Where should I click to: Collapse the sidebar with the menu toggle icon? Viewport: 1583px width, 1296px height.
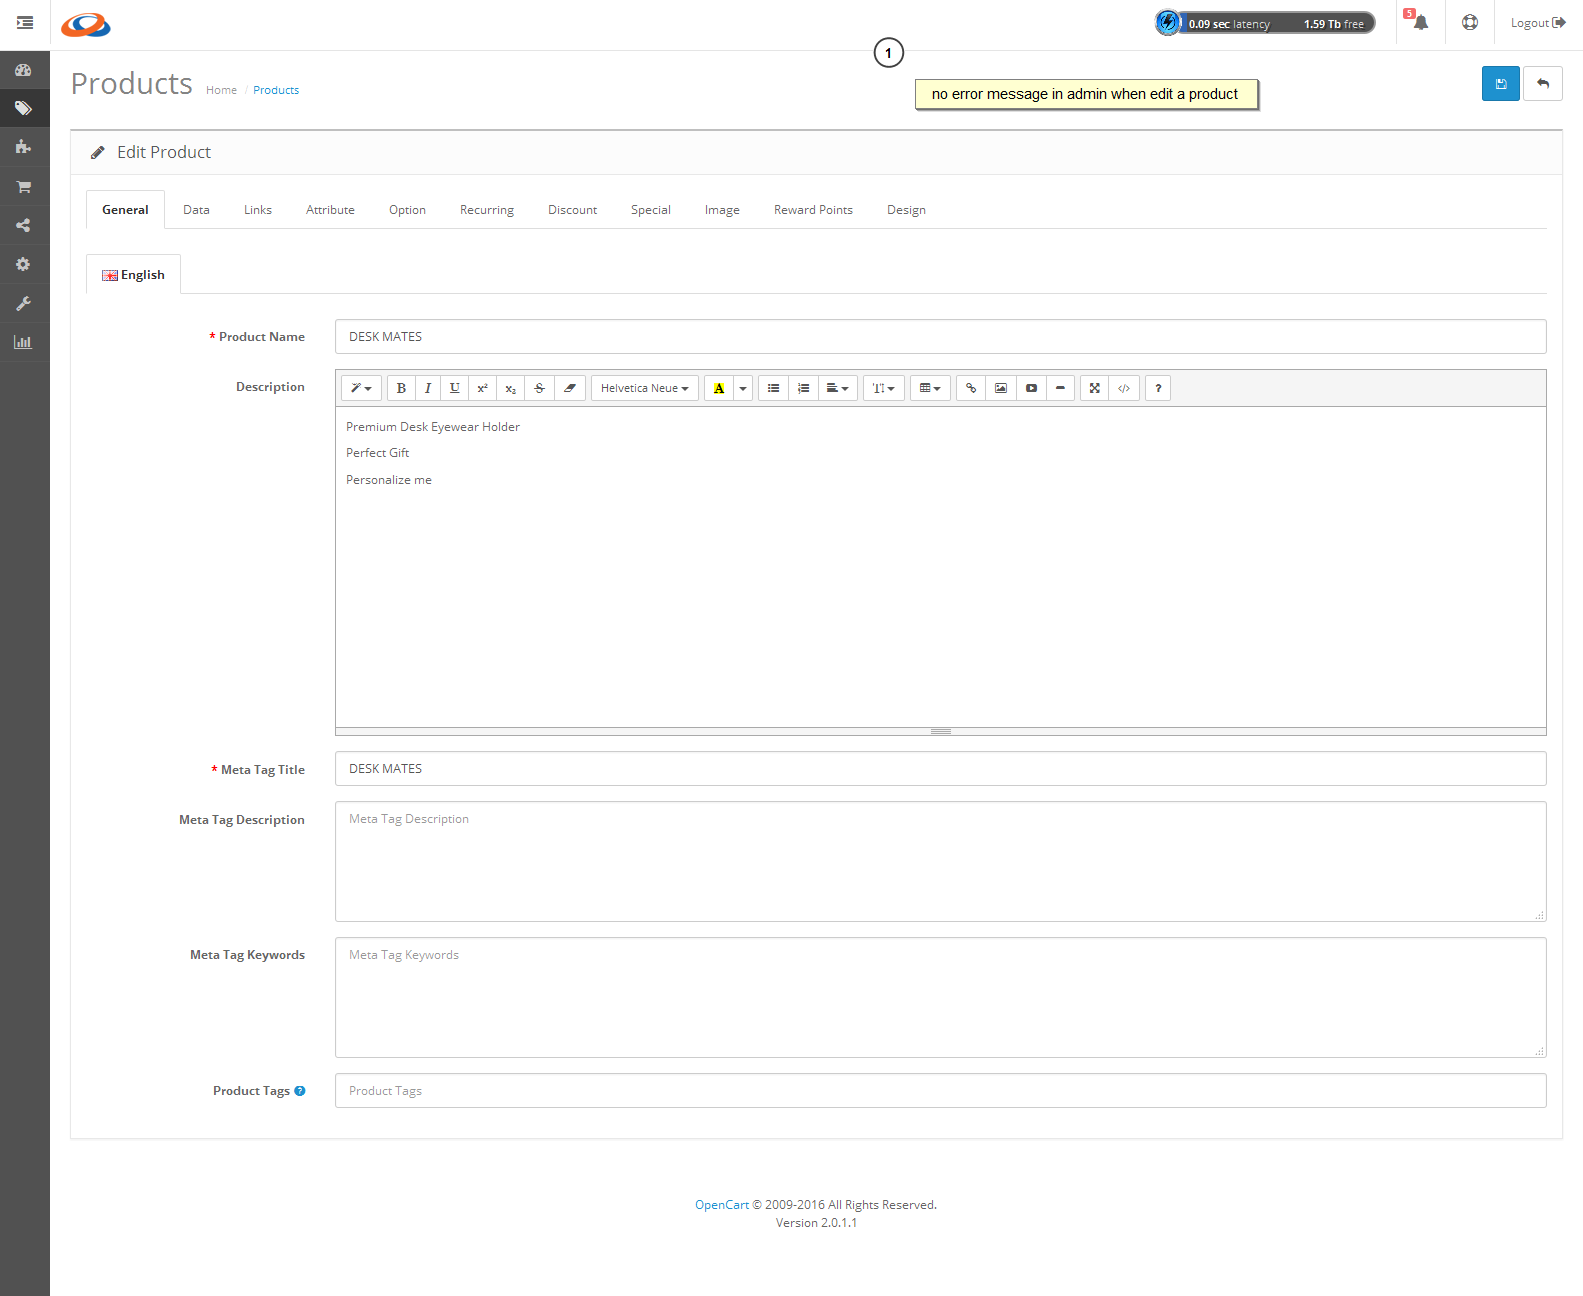point(25,23)
